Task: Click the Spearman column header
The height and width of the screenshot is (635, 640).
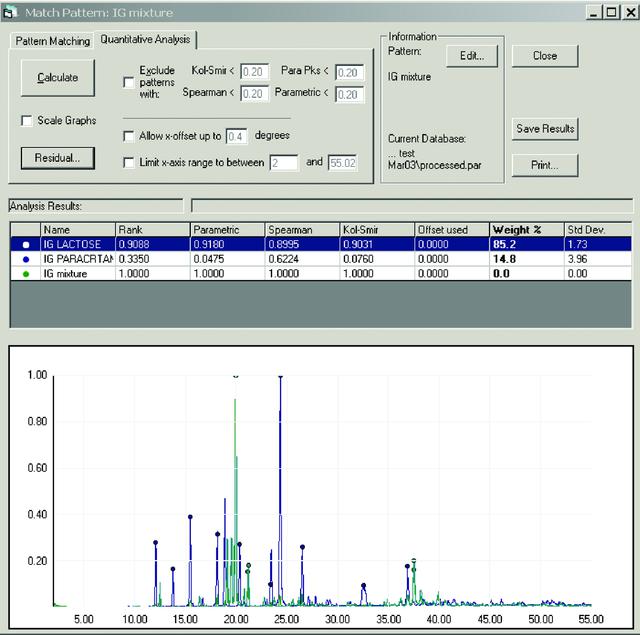Action: click(302, 230)
